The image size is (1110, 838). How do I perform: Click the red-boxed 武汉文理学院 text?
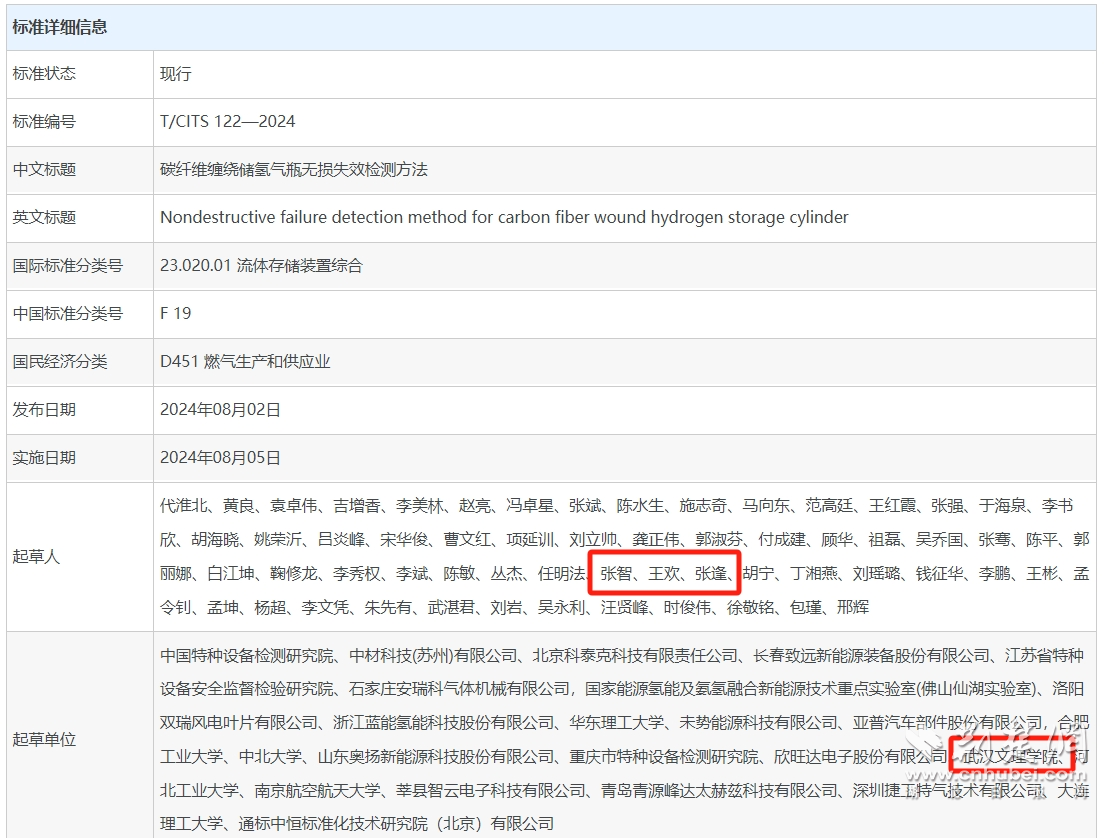point(1010,756)
